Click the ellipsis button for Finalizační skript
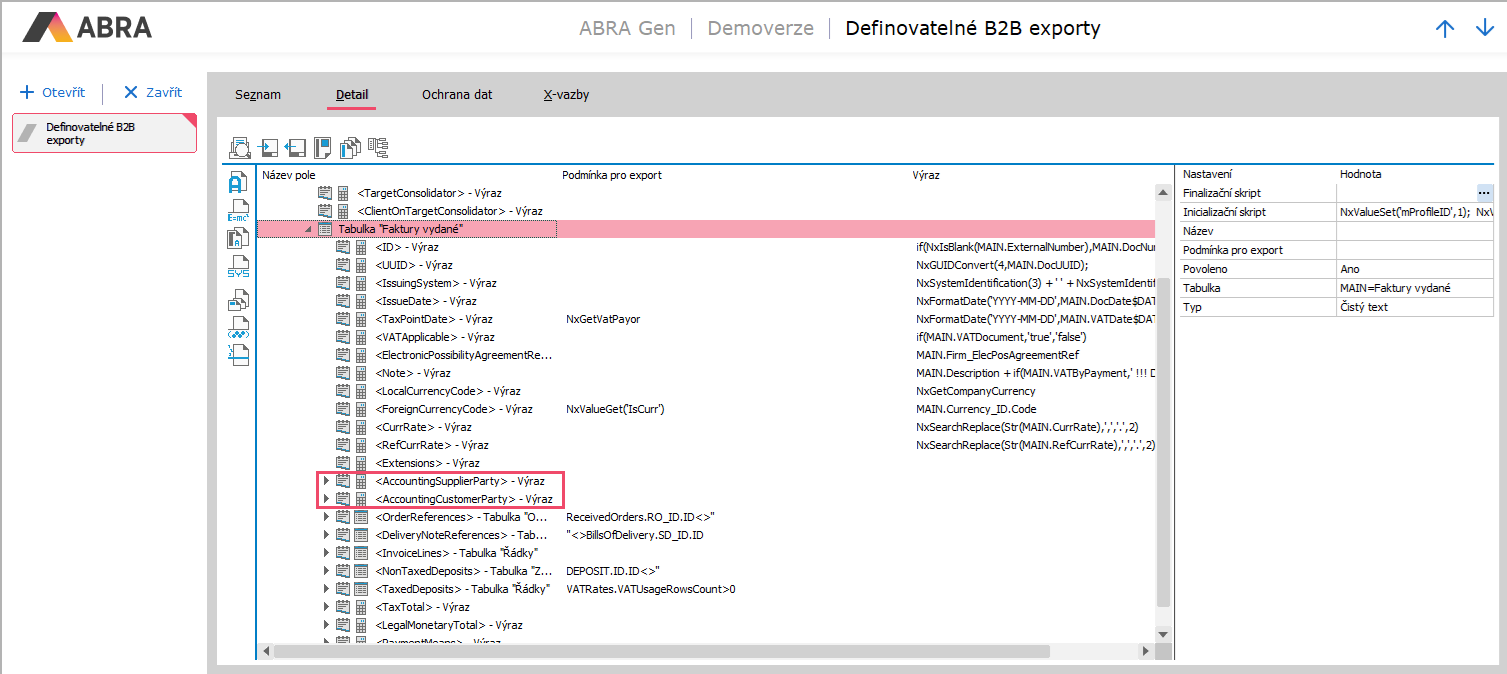Screen dimensions: 1507x674 coord(1484,192)
